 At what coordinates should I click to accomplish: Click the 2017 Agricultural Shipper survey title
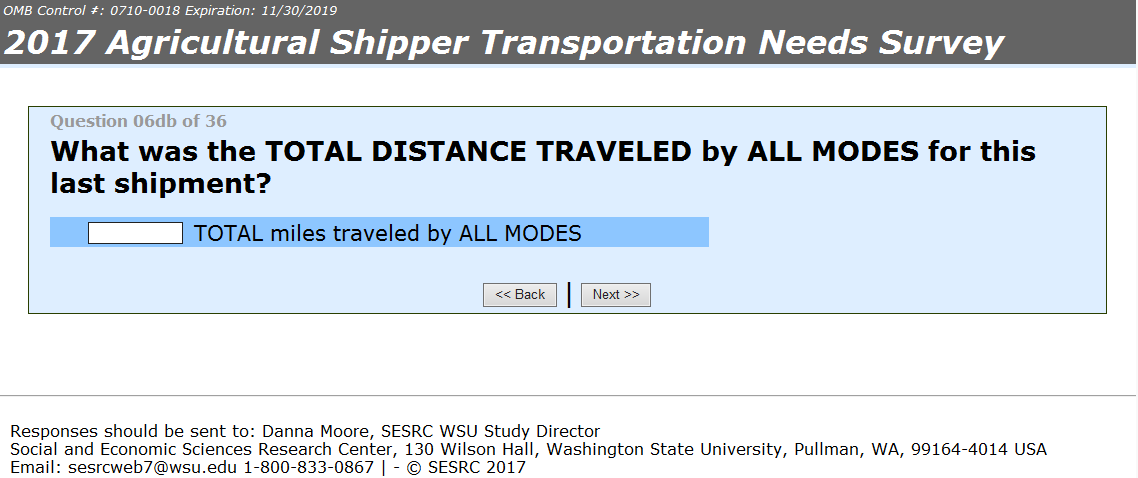[504, 43]
